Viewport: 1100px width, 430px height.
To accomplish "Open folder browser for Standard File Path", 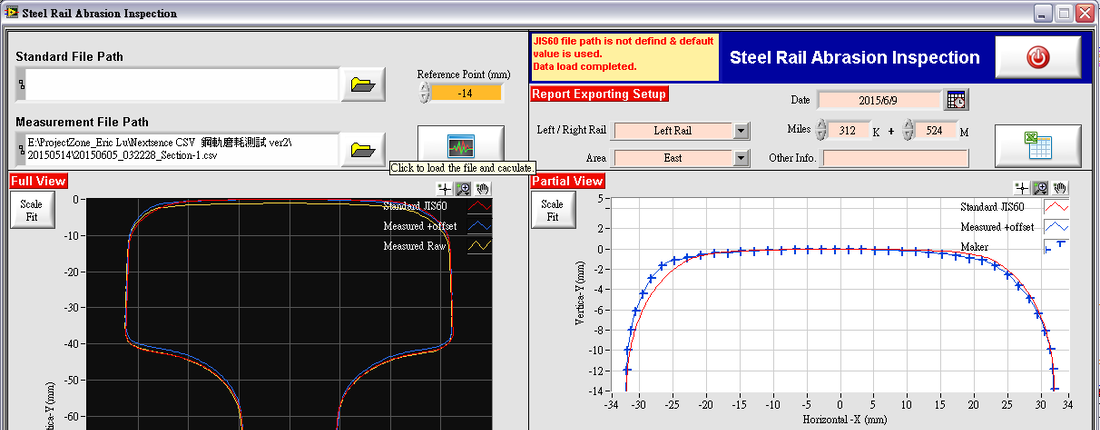I will coord(363,85).
